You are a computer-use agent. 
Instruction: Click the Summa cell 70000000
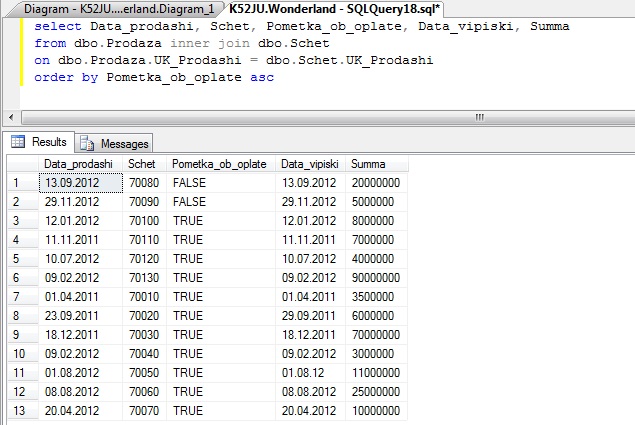click(x=377, y=335)
